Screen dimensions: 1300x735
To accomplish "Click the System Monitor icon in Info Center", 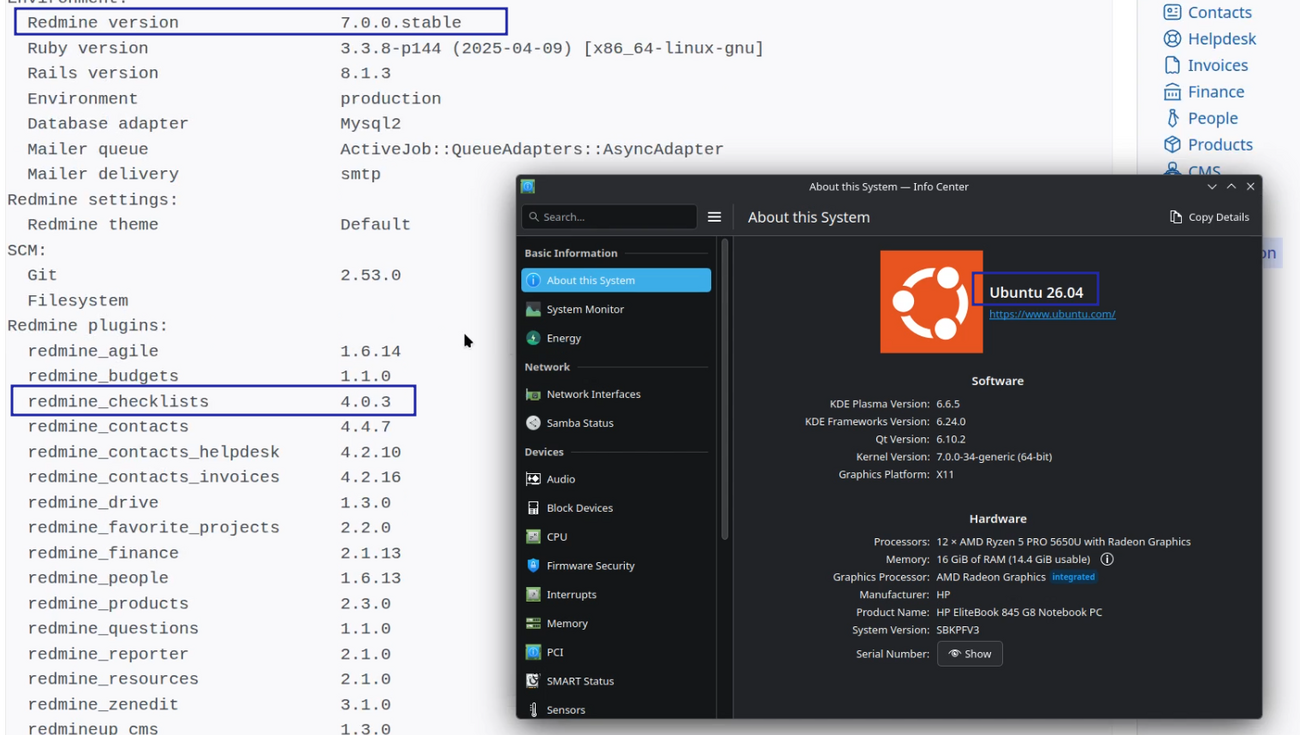I will [533, 309].
